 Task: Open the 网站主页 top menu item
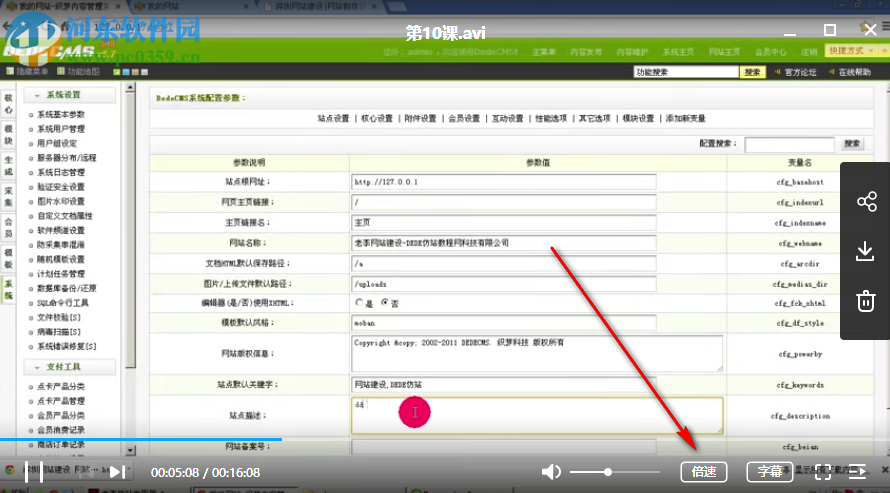tap(724, 52)
